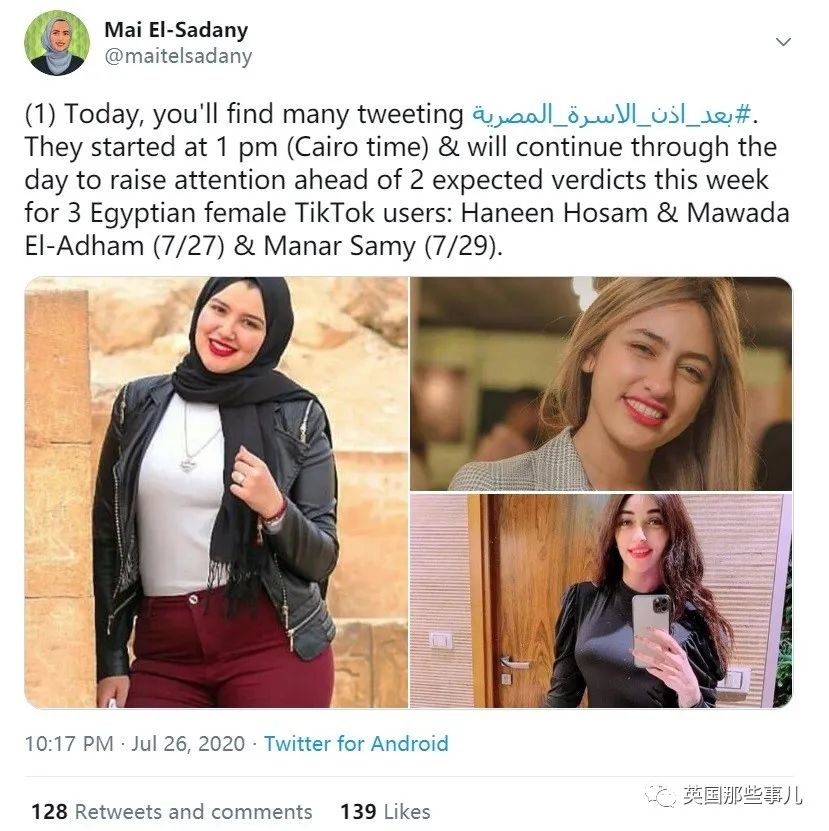Image resolution: width=829 pixels, height=831 pixels.
Task: Click the number 139 likes count
Action: click(x=358, y=811)
